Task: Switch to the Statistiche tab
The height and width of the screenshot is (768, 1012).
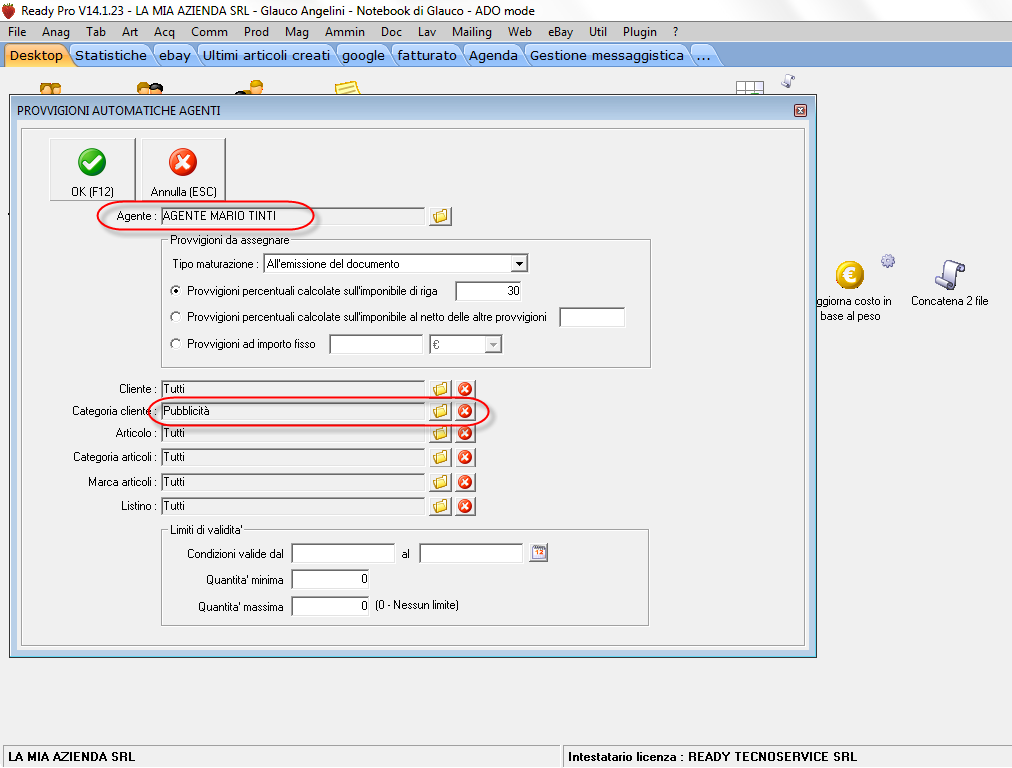Action: pyautogui.click(x=110, y=56)
